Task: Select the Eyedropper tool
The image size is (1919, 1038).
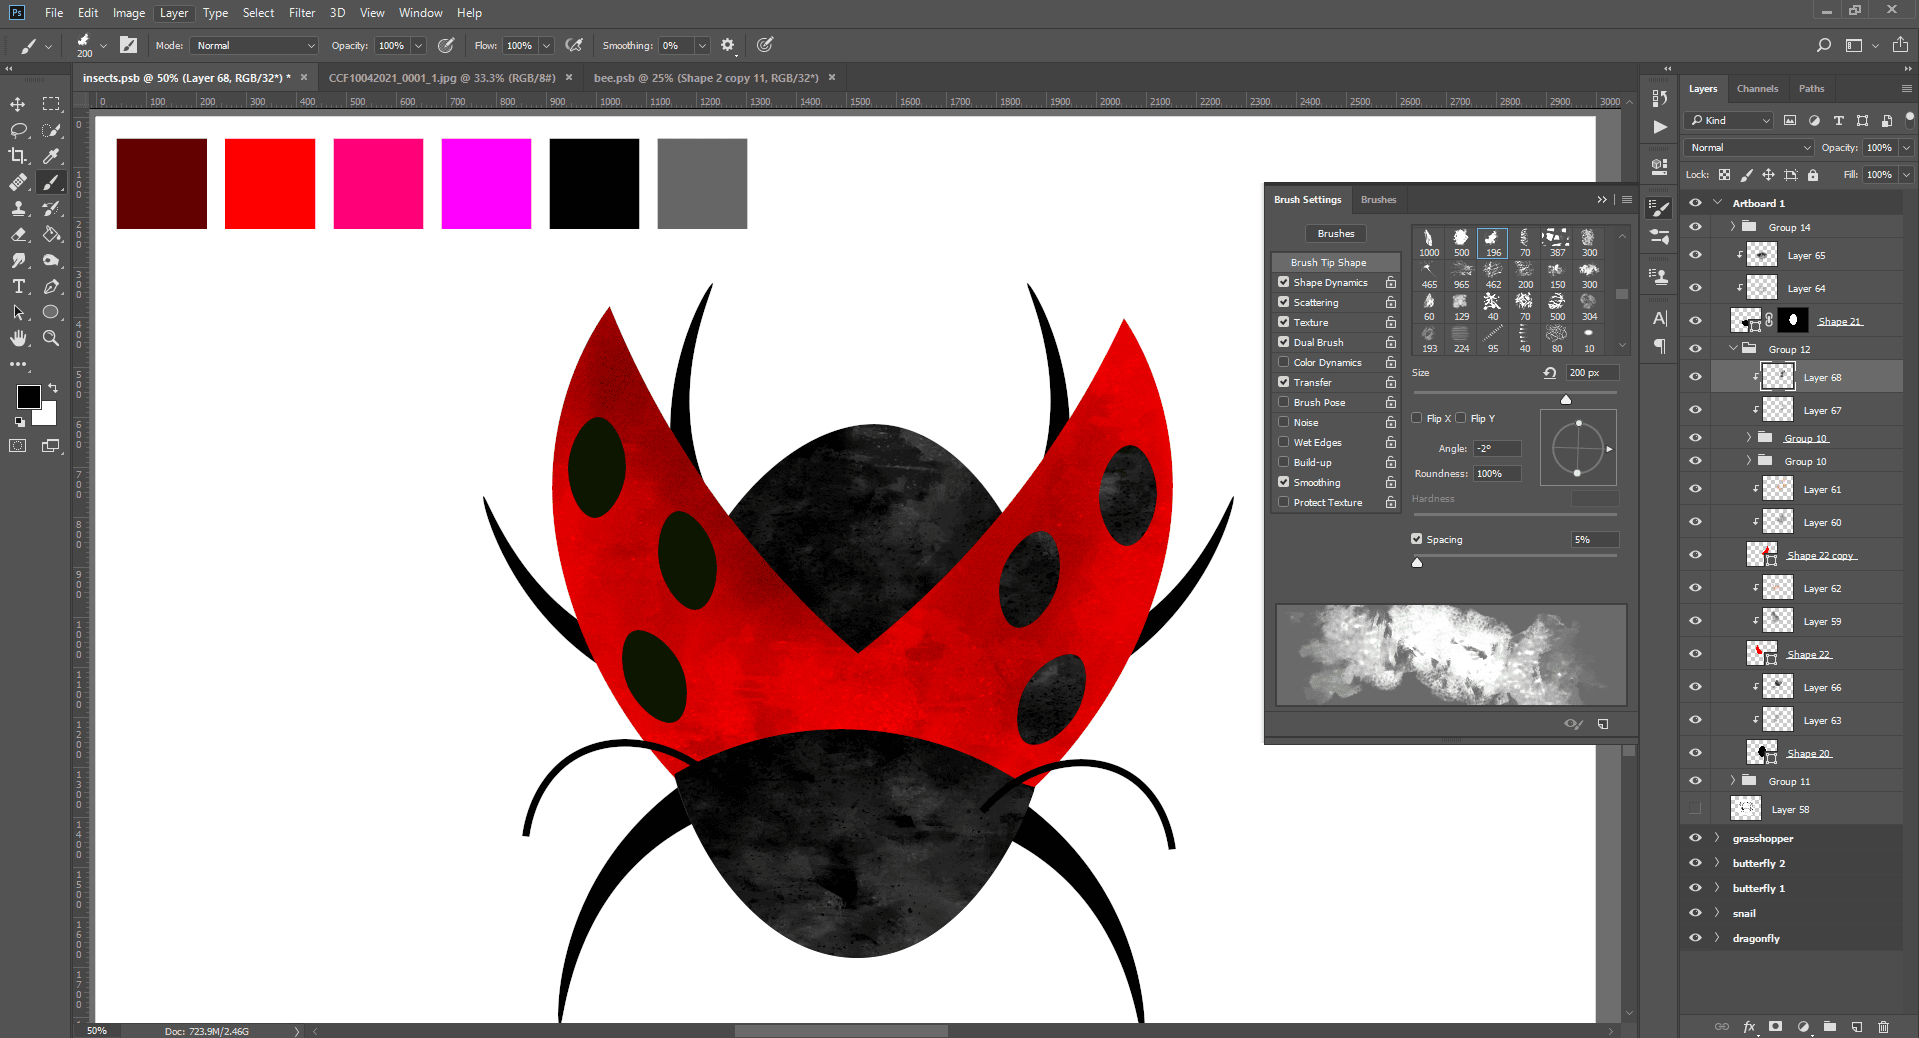Action: tap(51, 156)
